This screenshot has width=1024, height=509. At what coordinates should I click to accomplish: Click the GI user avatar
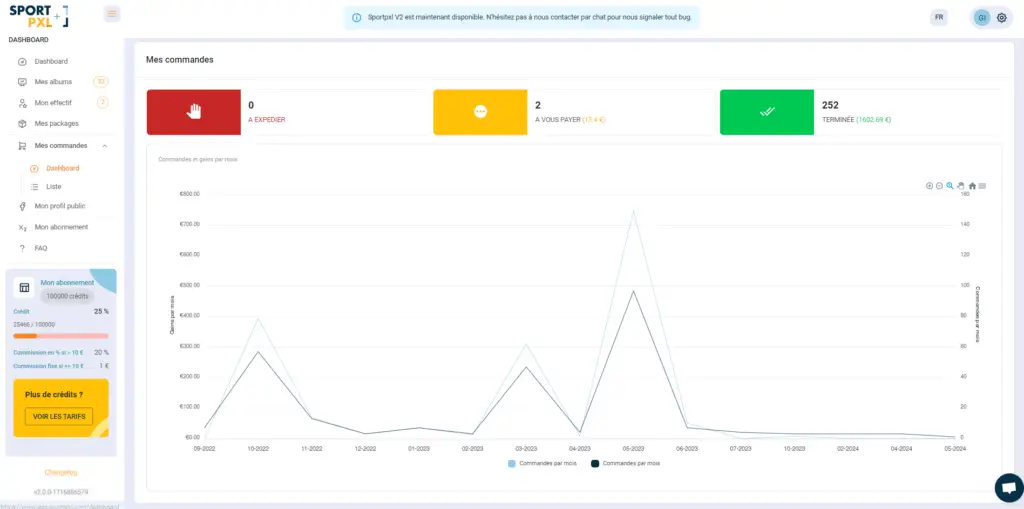tap(982, 18)
